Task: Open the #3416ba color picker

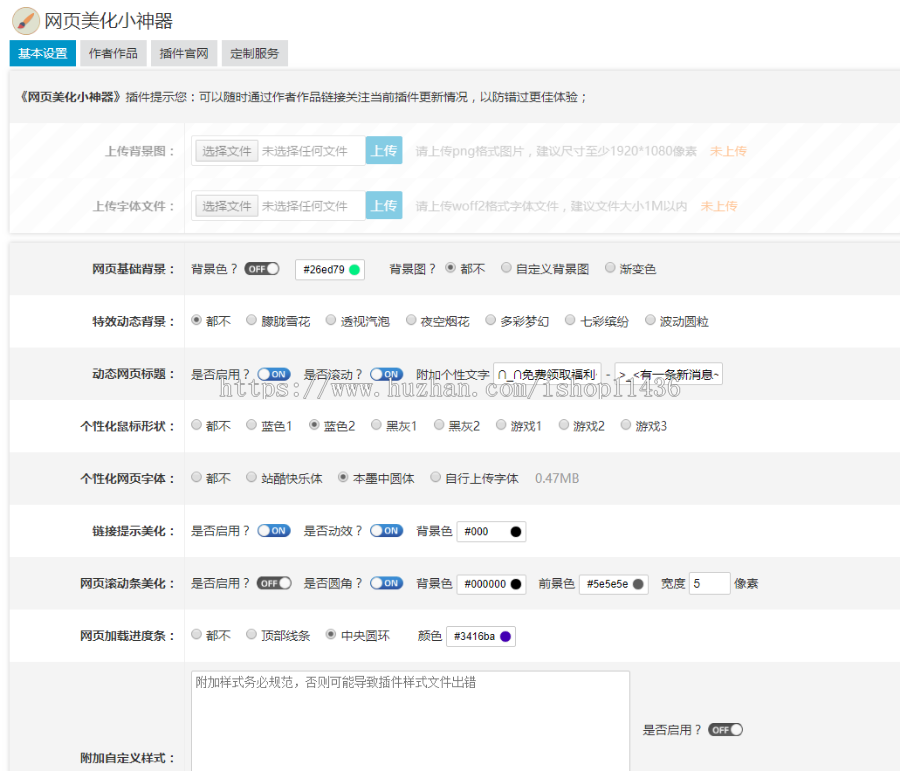Action: [x=480, y=635]
